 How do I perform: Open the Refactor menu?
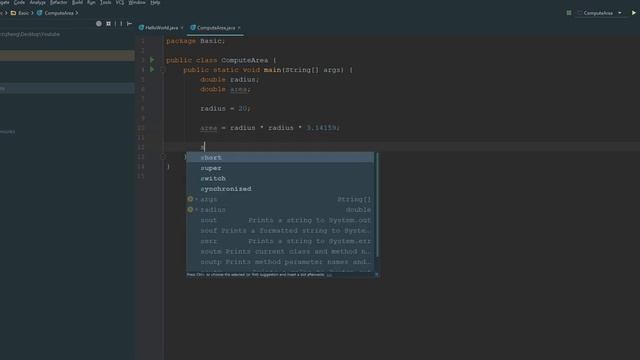pos(58,2)
